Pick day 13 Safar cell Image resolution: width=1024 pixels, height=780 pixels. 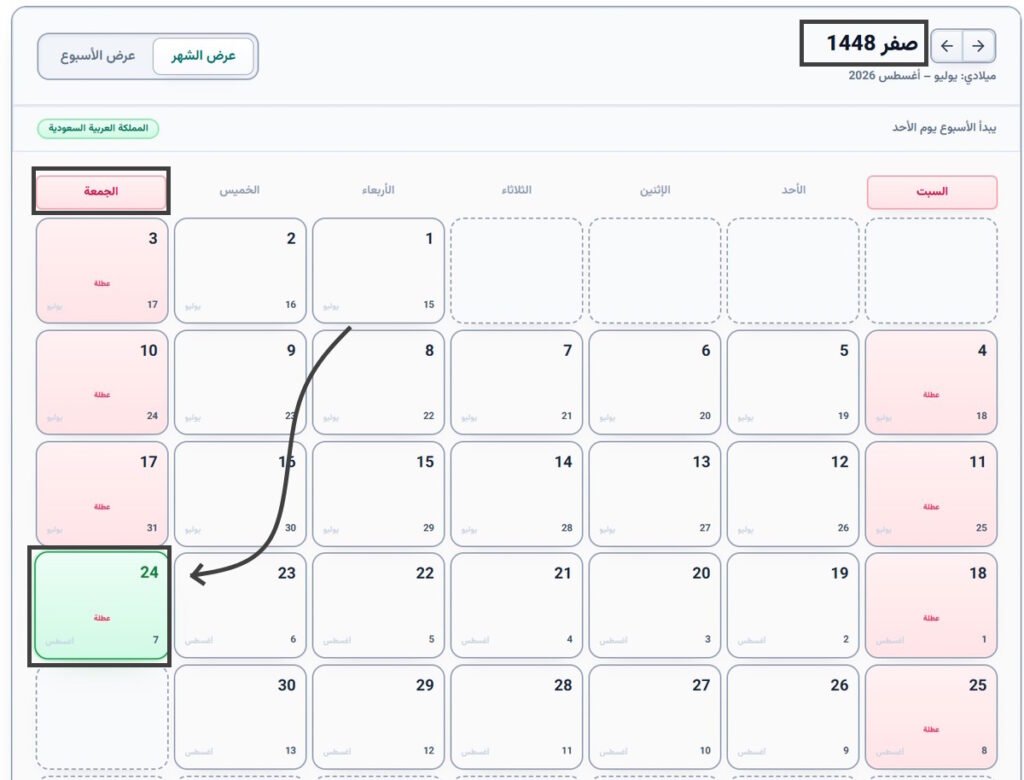[655, 494]
